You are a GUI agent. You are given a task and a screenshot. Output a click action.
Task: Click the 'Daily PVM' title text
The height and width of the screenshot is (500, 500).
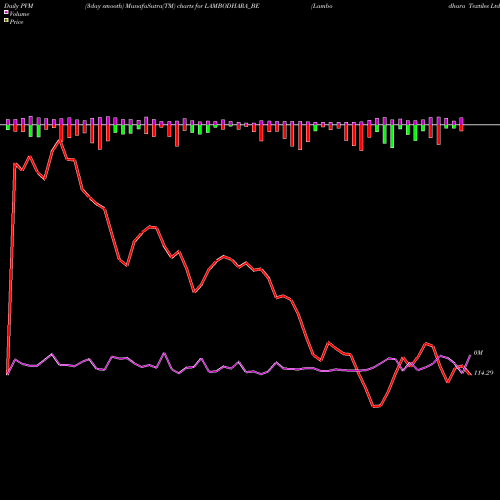click(x=19, y=6)
